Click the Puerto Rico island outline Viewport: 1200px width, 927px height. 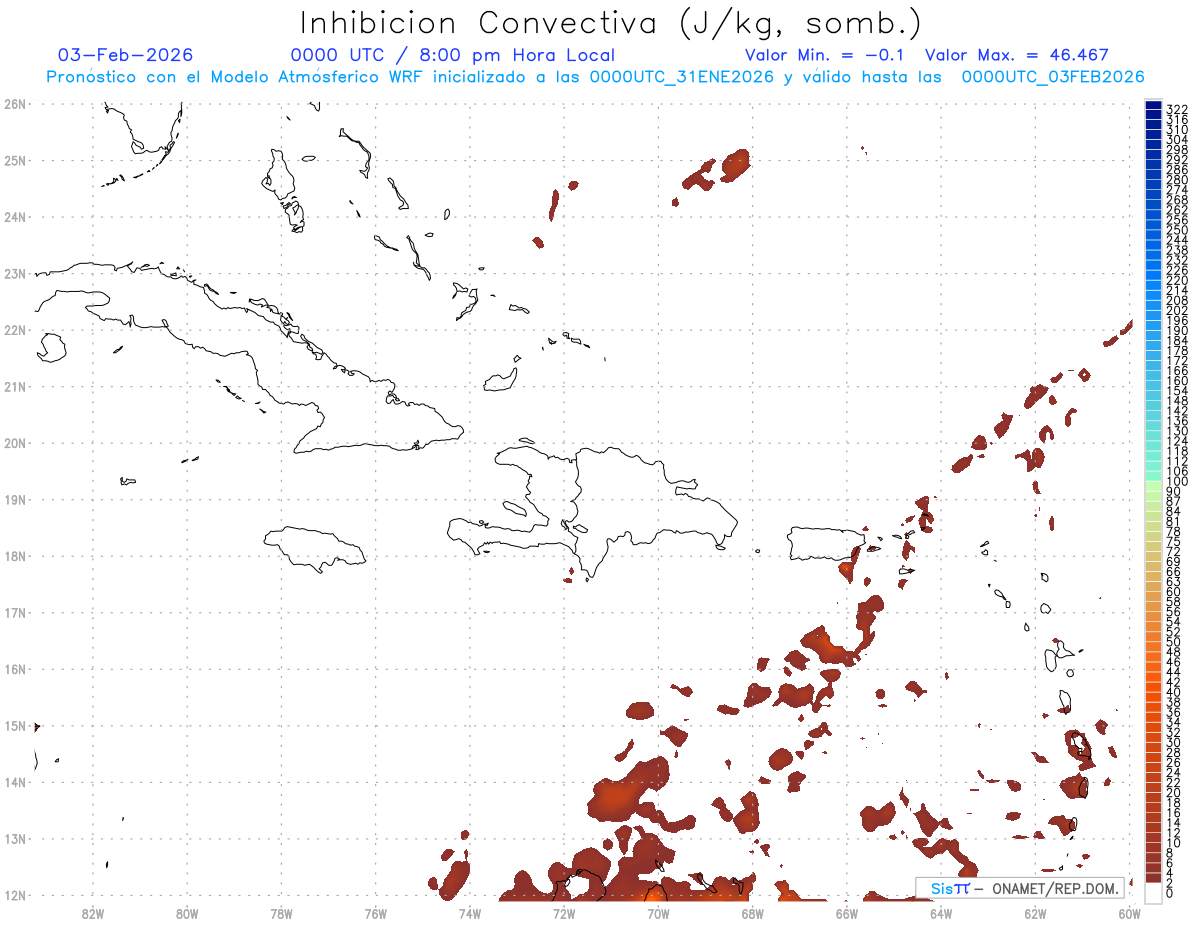coord(826,543)
